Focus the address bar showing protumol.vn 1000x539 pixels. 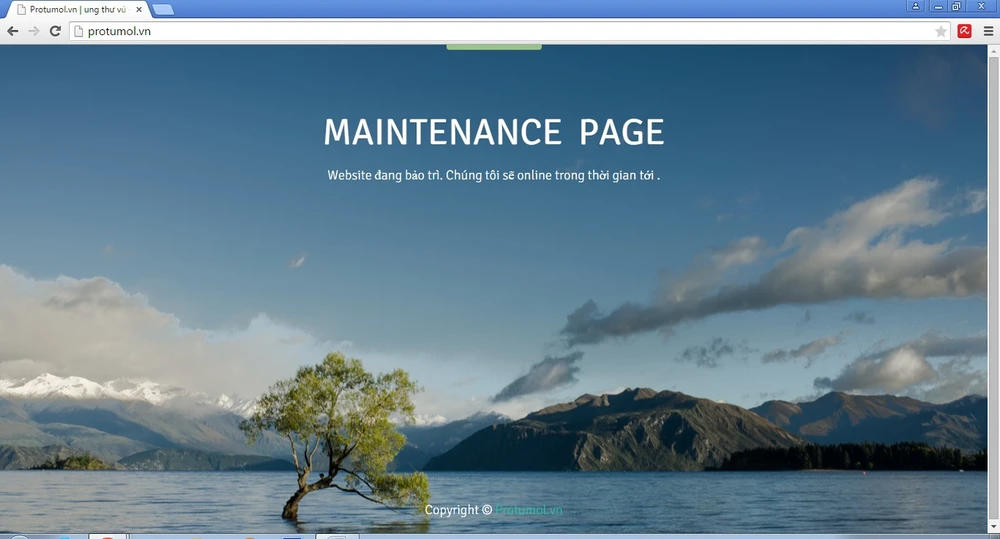pyautogui.click(x=510, y=31)
